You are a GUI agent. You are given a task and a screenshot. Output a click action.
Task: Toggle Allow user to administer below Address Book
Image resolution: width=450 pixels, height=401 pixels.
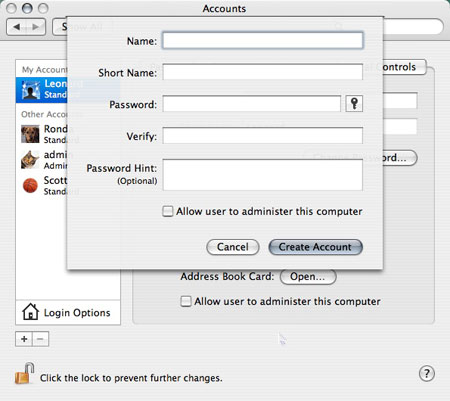tap(186, 301)
